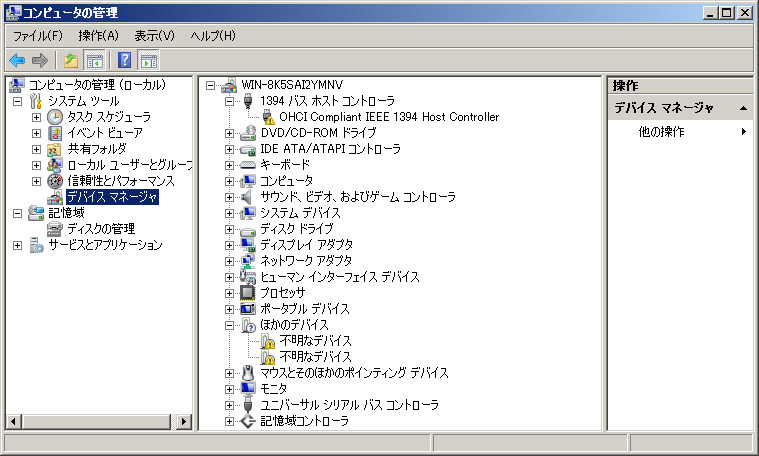Expand the ディスク ドライブ node
759x456 pixels.
[x=229, y=229]
